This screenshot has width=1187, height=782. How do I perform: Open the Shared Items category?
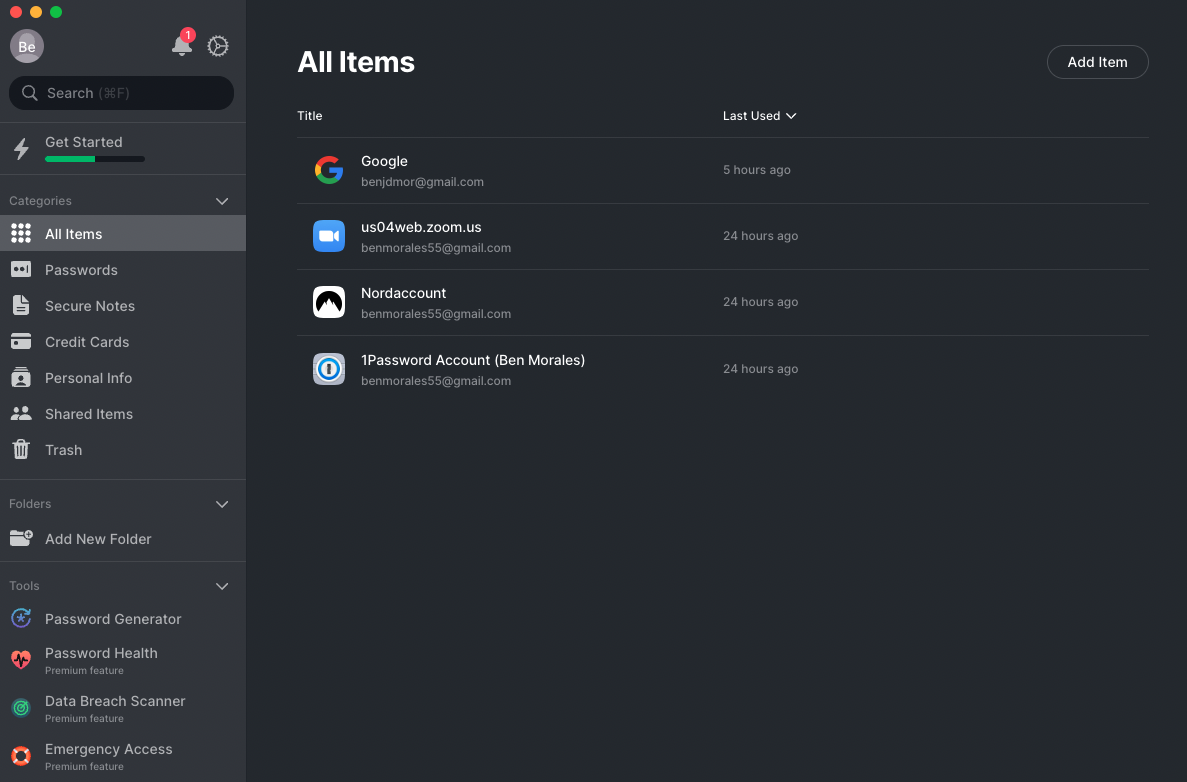click(x=89, y=414)
